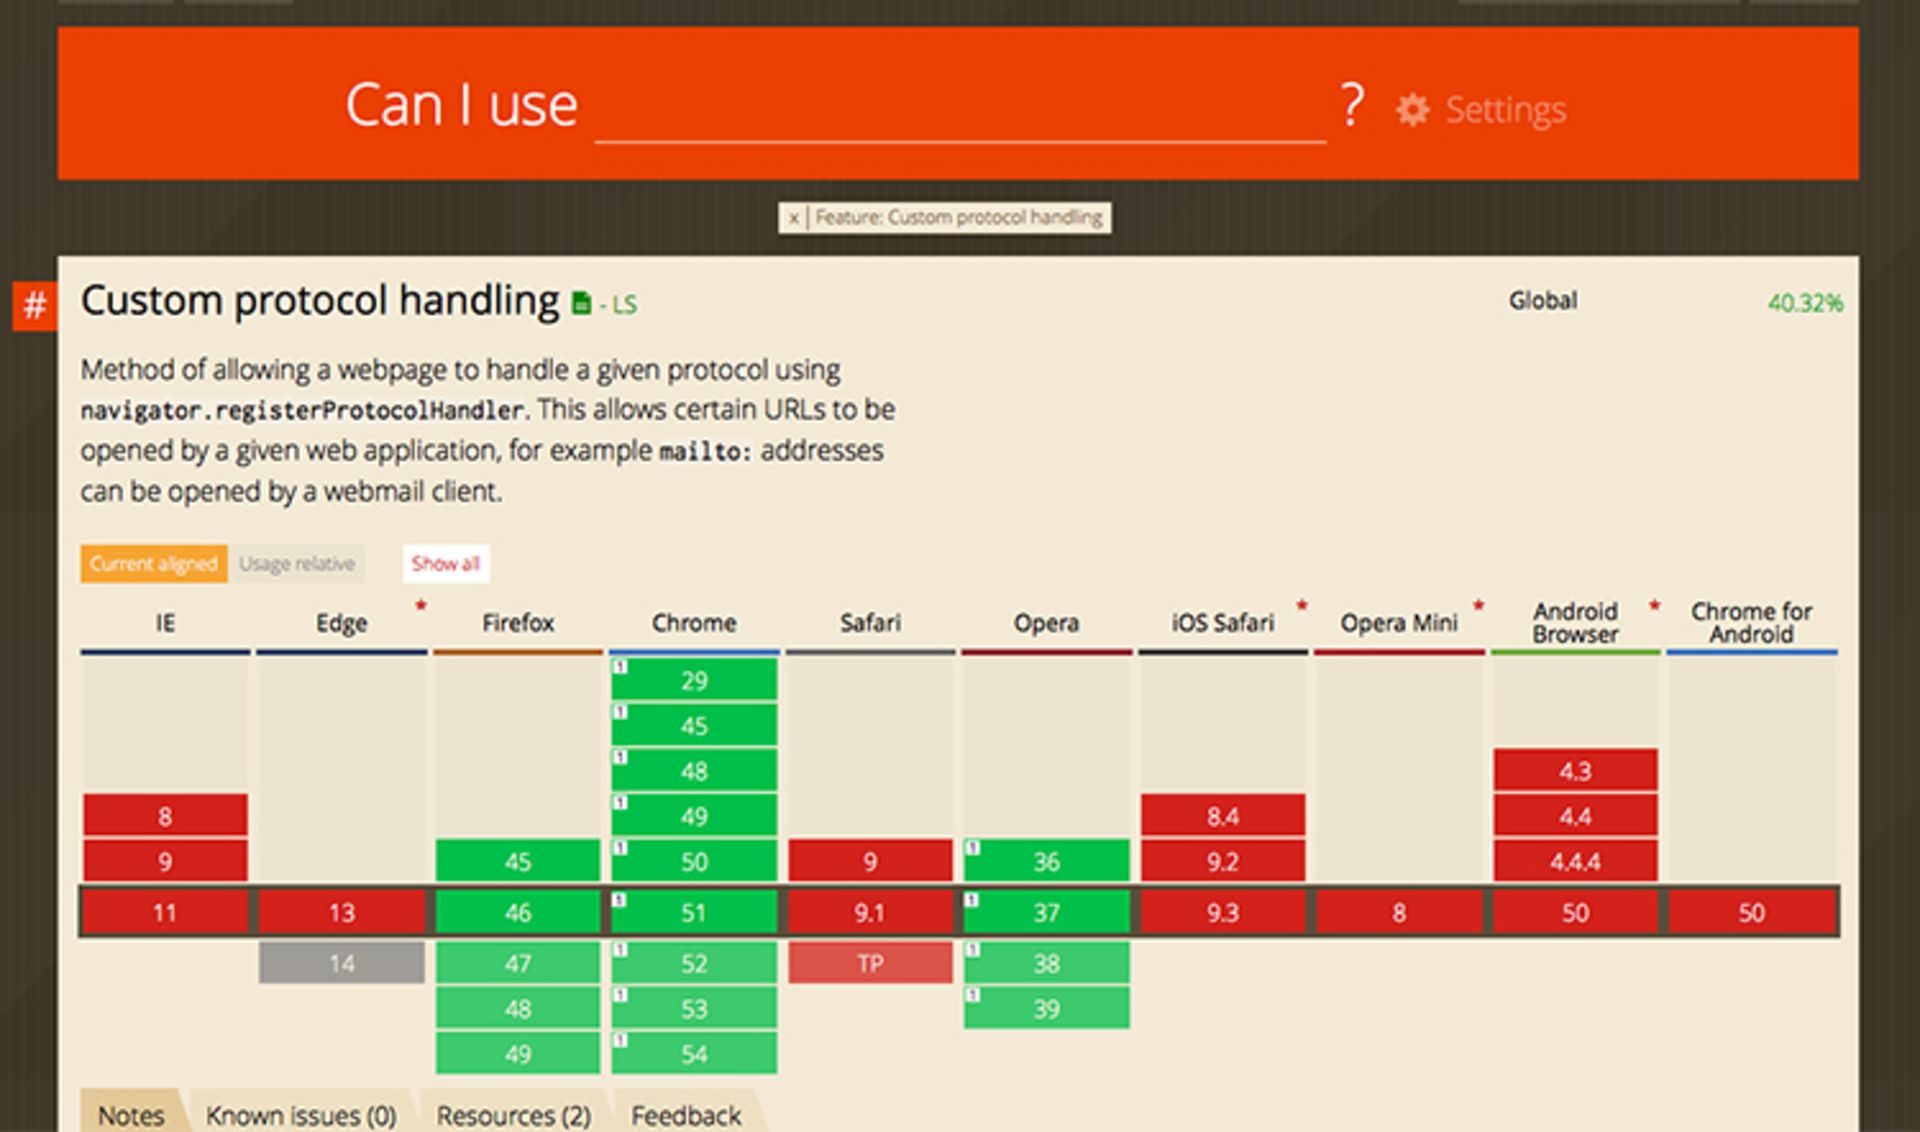Click the Safari column header
This screenshot has width=1920, height=1132.
coord(870,623)
